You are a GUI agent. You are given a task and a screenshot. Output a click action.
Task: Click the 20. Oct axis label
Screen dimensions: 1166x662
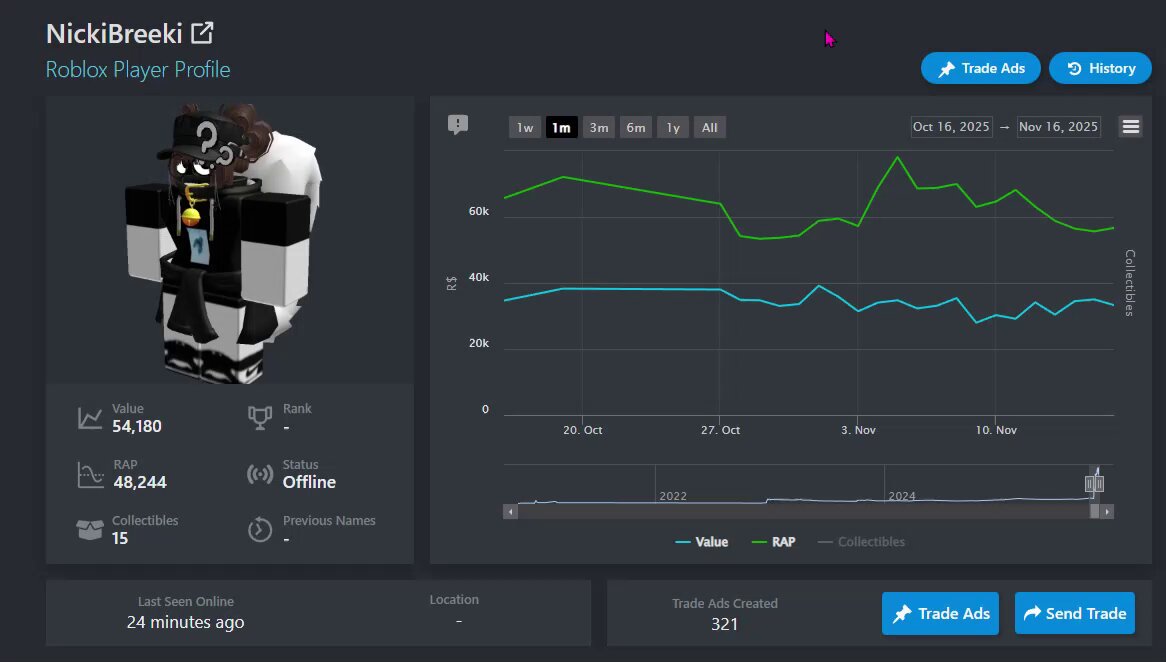582,430
